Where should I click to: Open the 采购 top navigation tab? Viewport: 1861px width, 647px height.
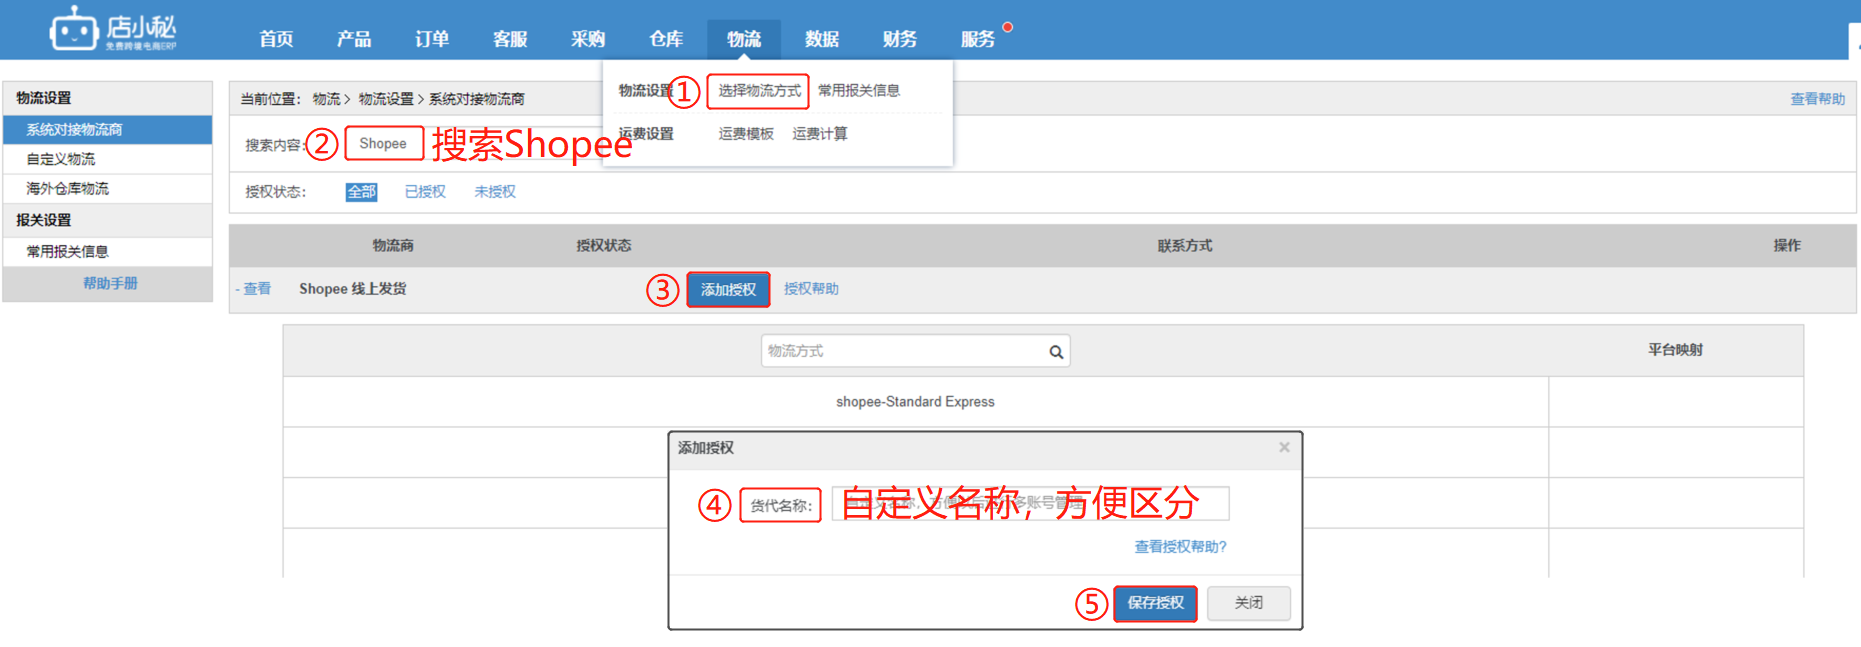coord(588,39)
